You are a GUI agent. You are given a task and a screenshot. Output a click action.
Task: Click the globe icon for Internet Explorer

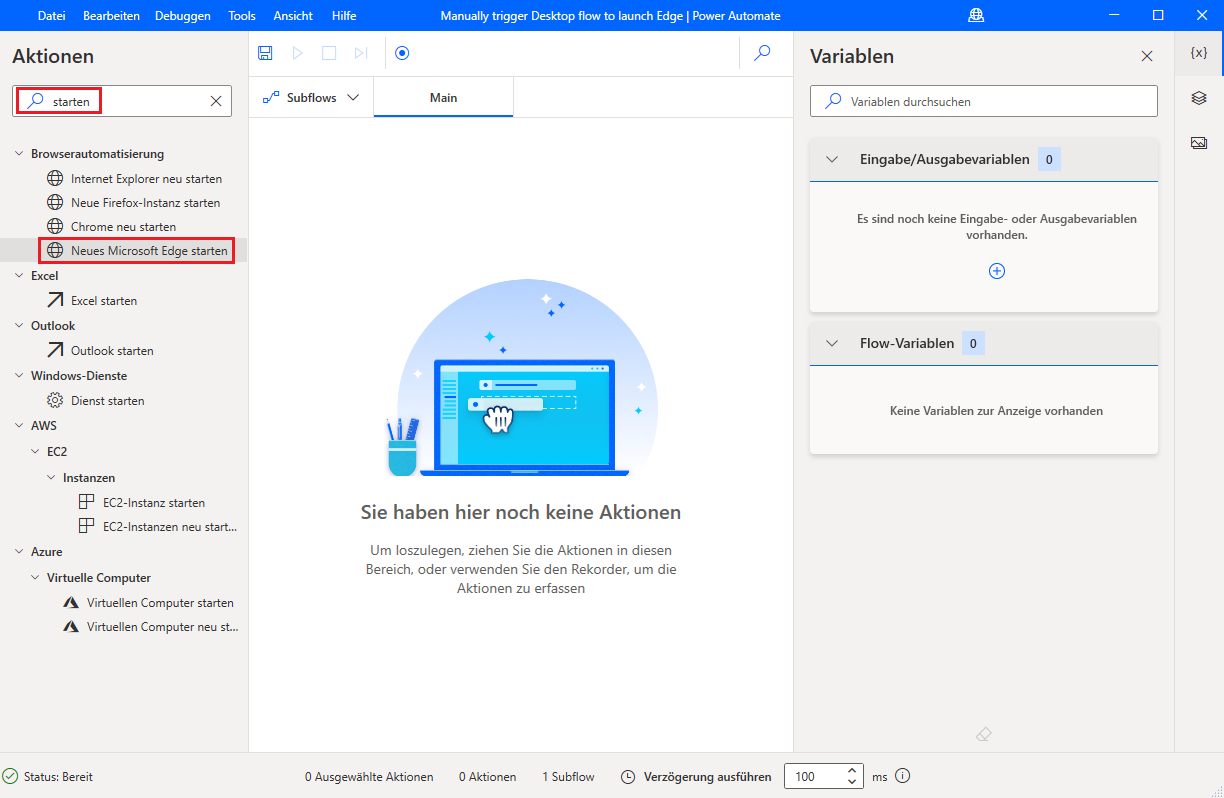[55, 179]
